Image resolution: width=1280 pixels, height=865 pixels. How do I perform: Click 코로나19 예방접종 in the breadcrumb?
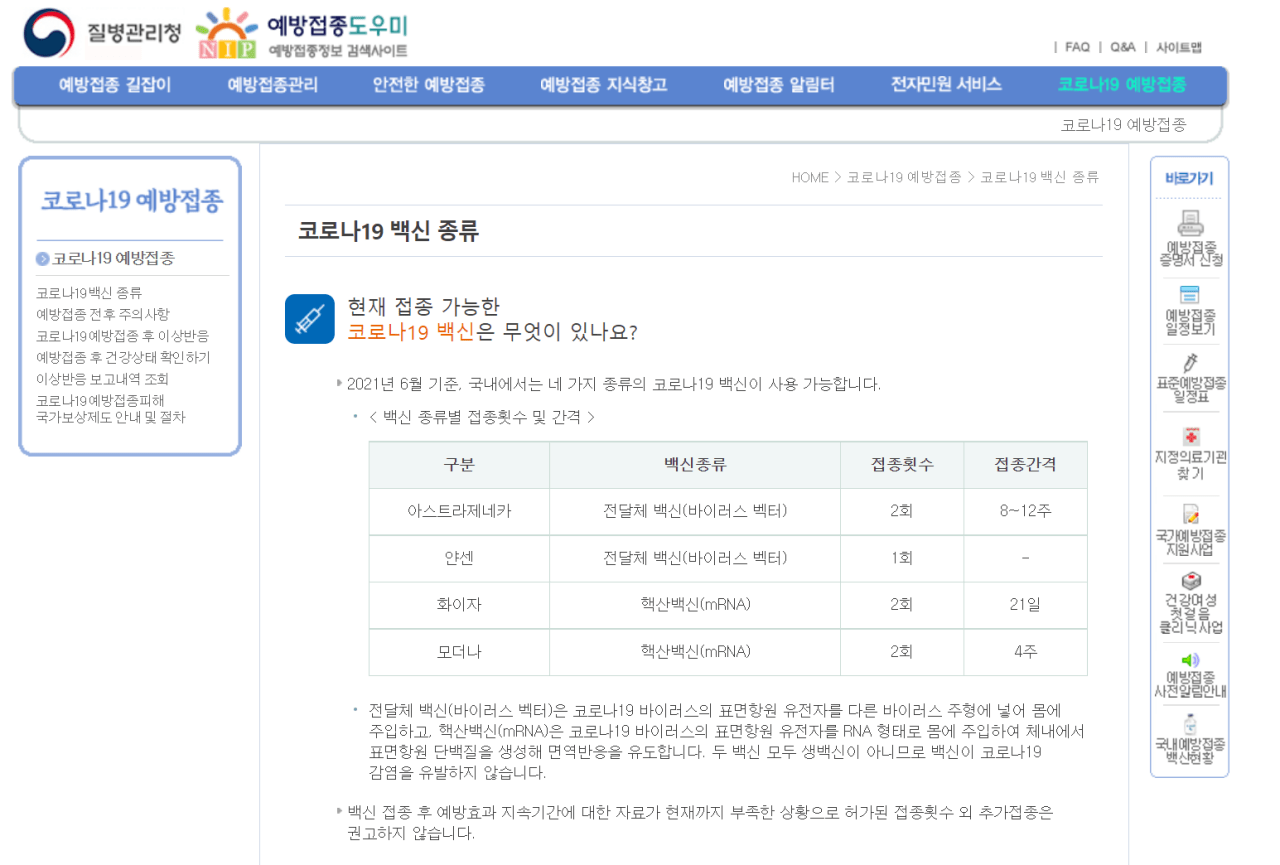pyautogui.click(x=904, y=177)
